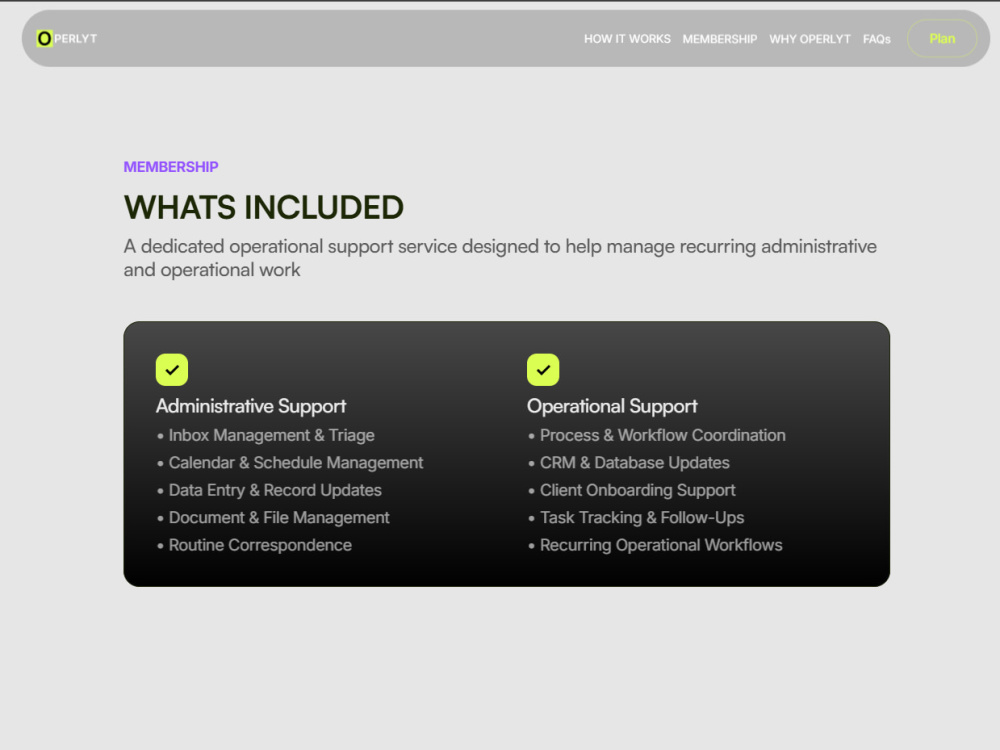Click the Routine Correspondence item

pos(254,545)
